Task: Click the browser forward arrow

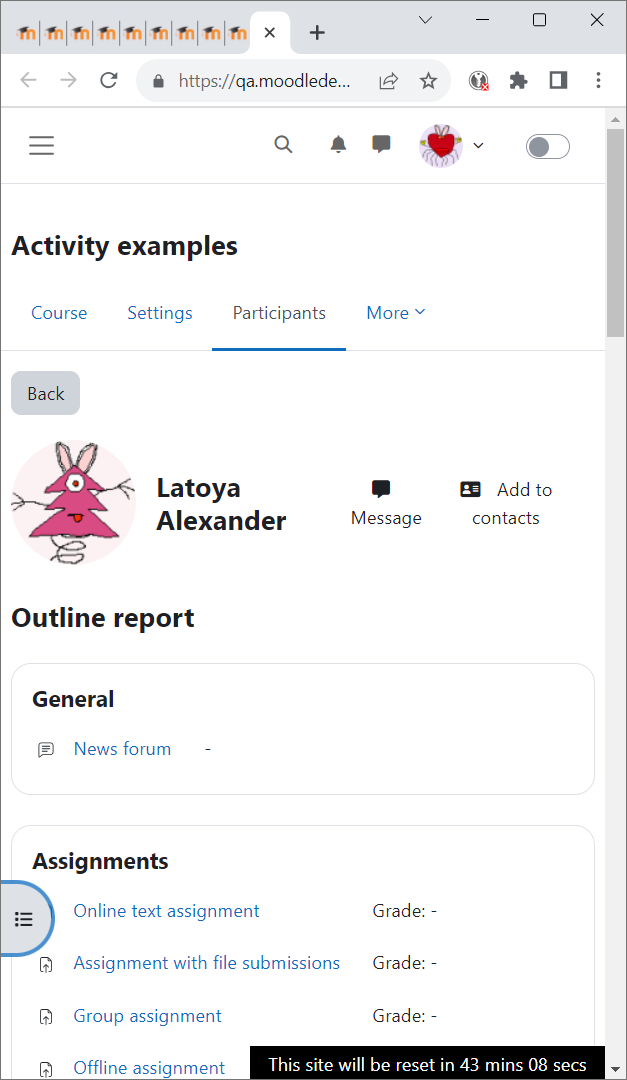Action: pos(68,81)
